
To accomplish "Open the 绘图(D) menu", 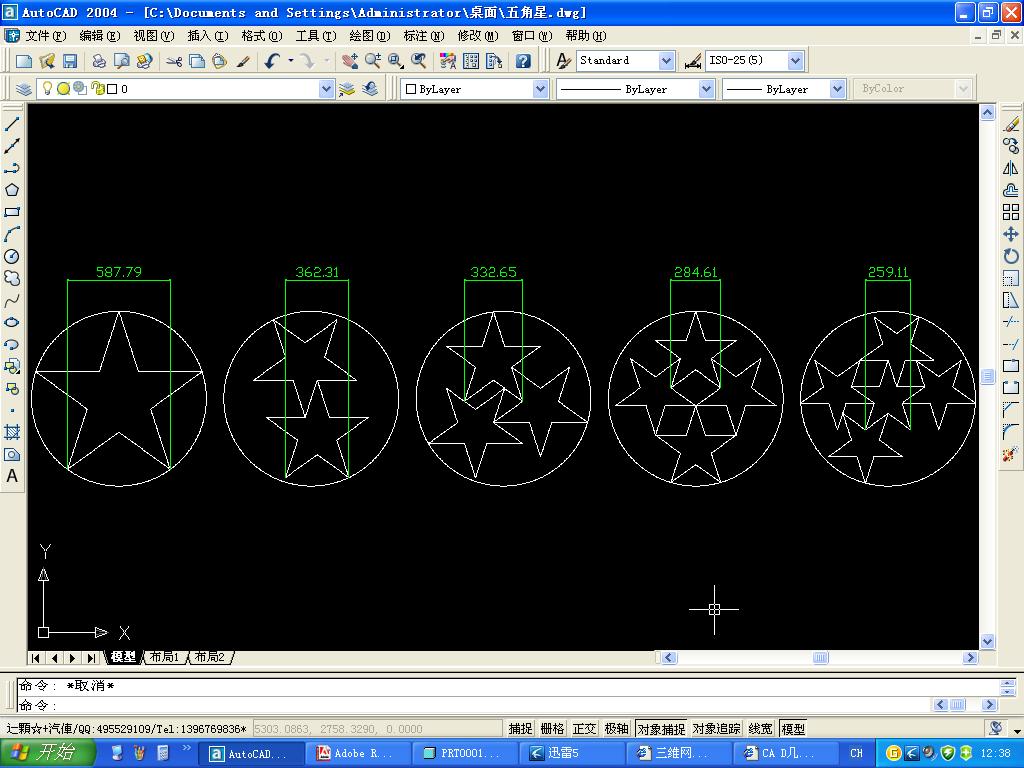I will (x=370, y=35).
